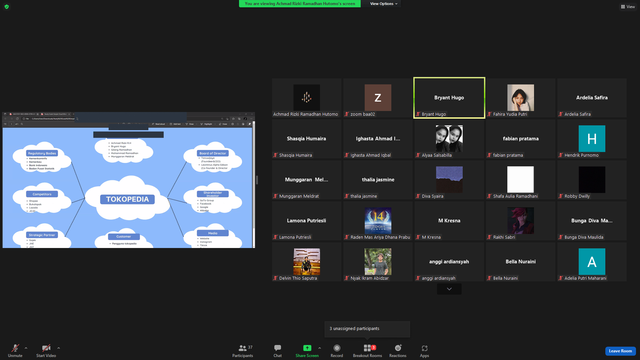Select the fabian pratama tile
This screenshot has height=360, width=640.
click(x=520, y=139)
